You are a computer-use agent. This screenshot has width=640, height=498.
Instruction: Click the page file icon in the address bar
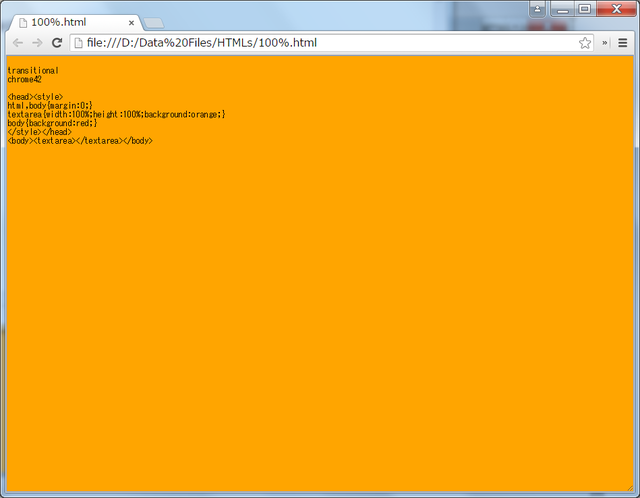[x=78, y=43]
